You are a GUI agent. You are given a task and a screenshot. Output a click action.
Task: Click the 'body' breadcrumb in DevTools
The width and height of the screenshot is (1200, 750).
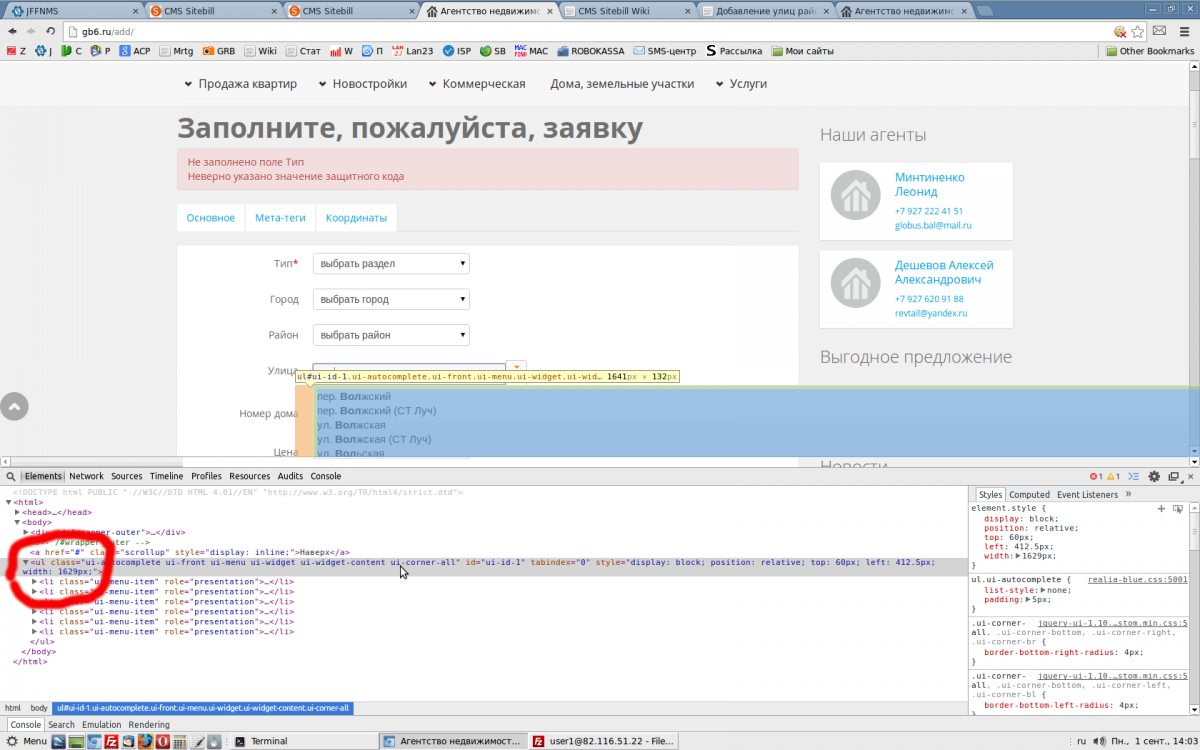[x=38, y=708]
